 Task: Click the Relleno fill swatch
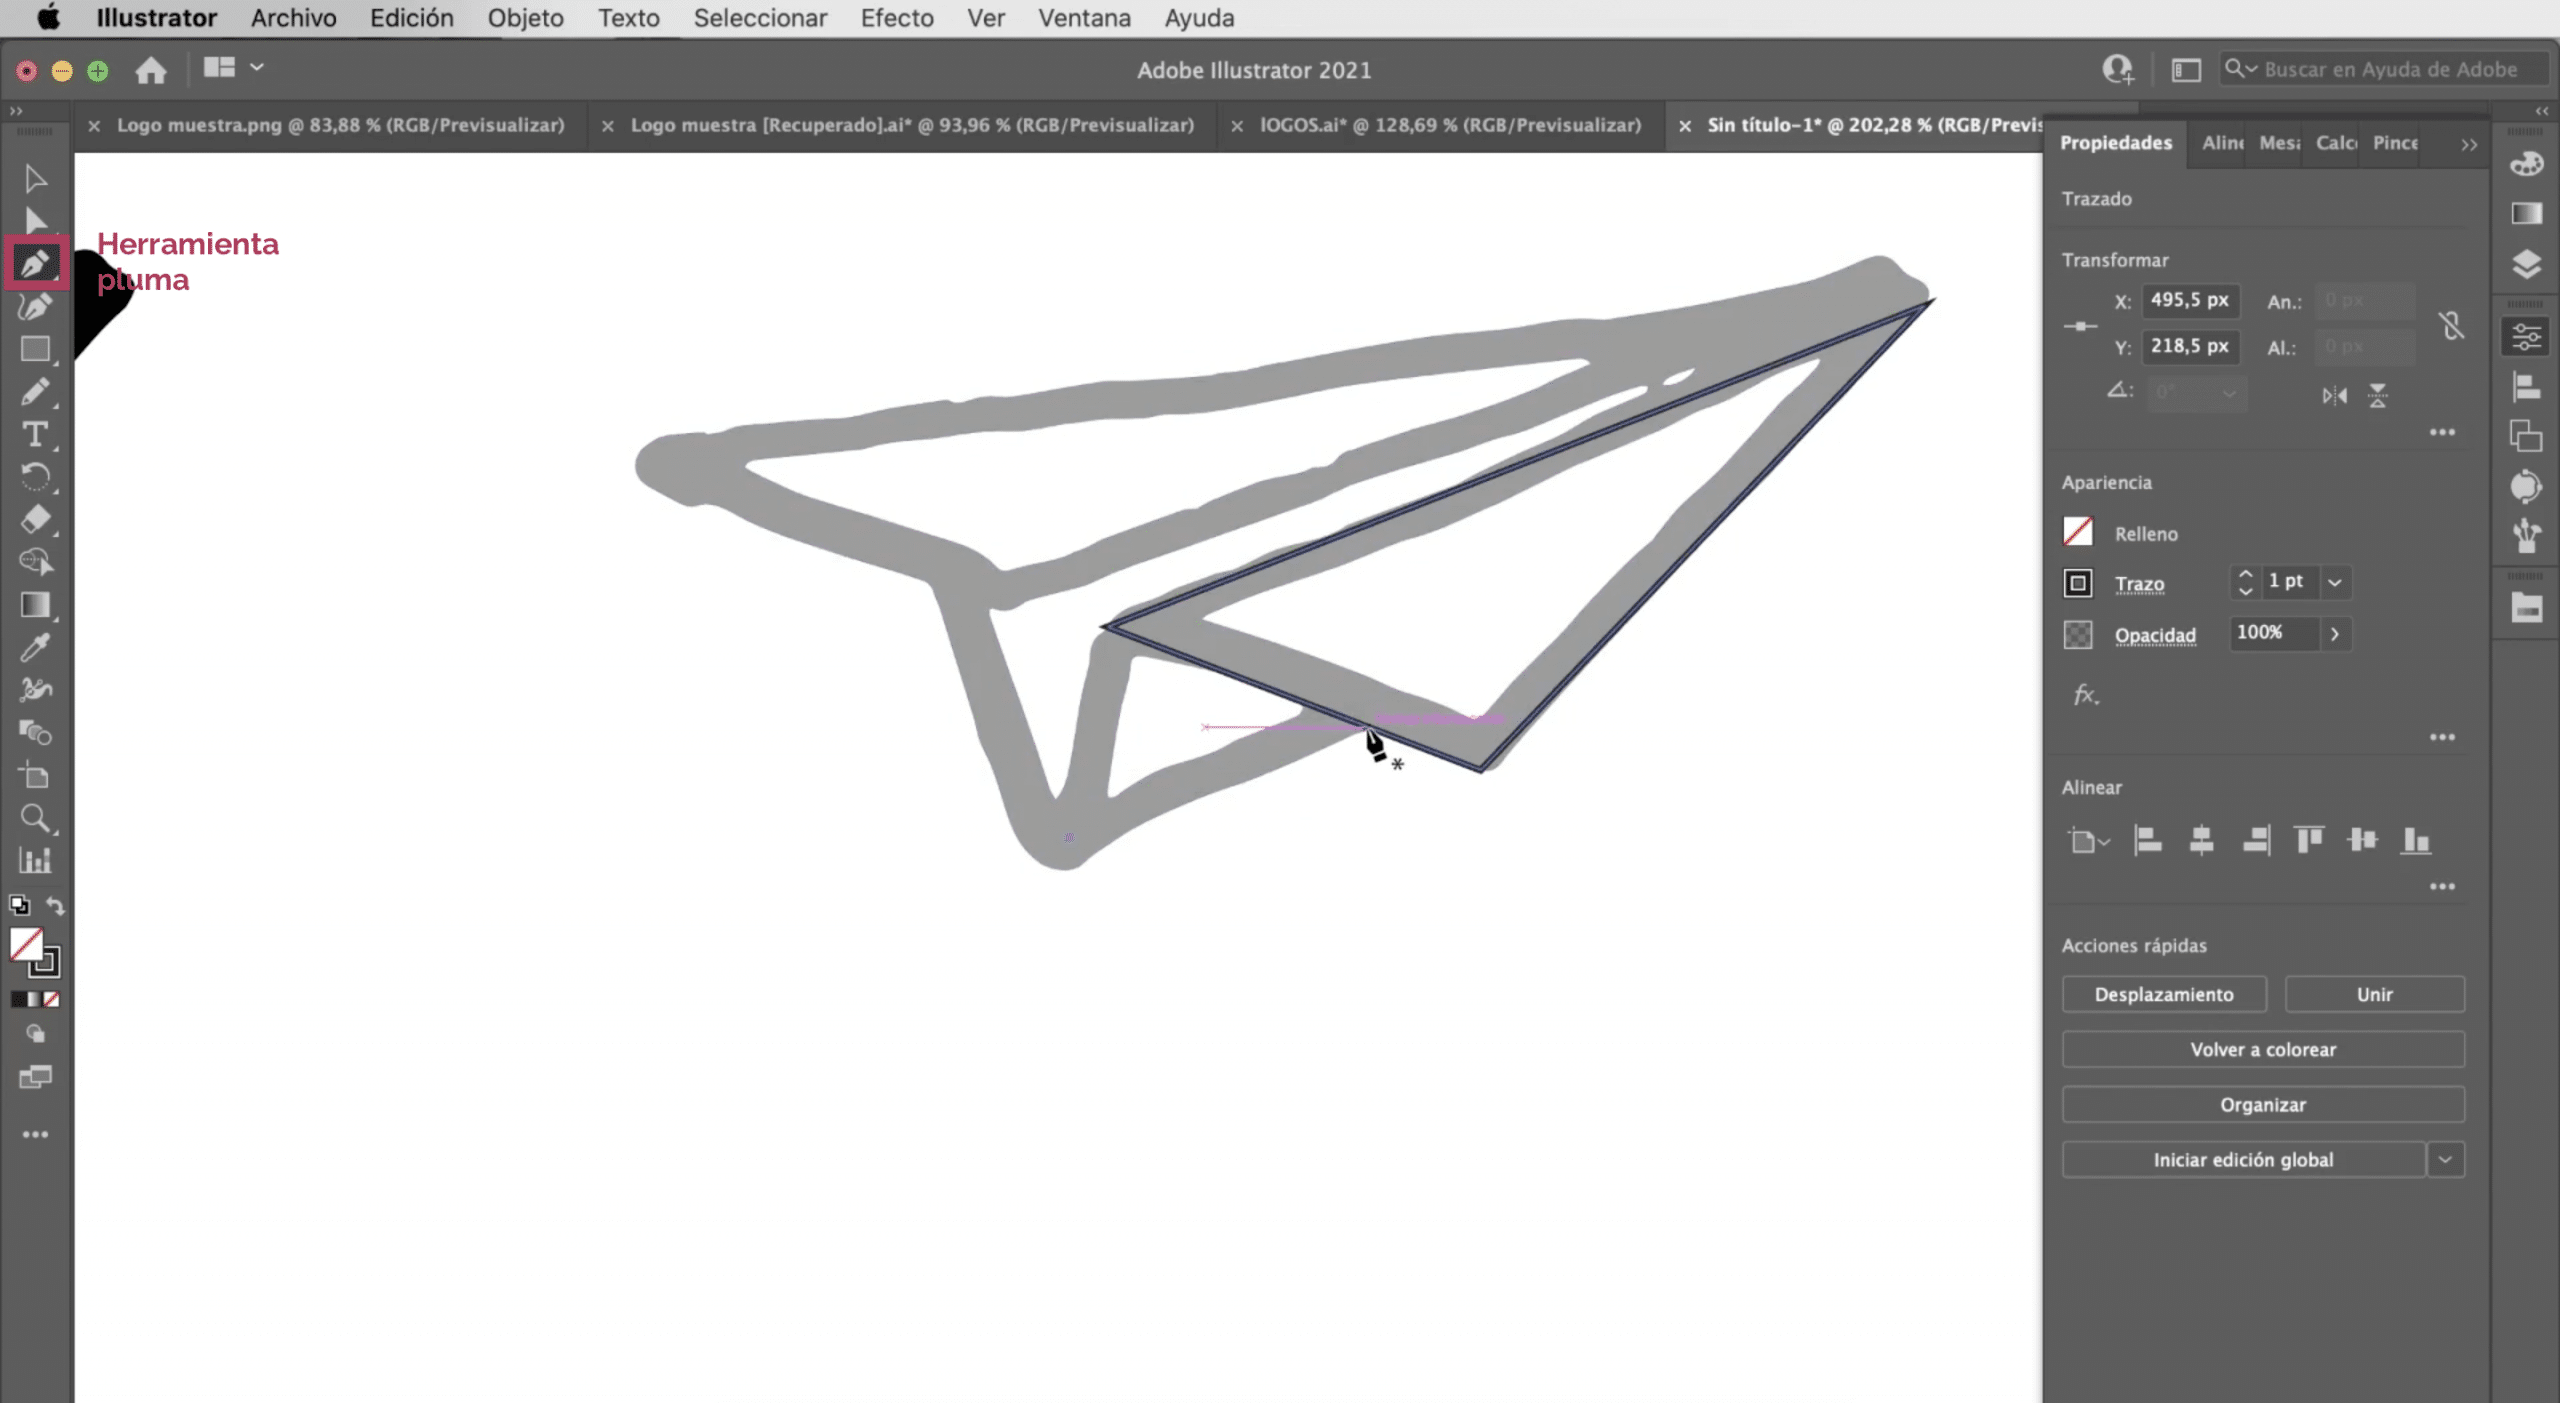tap(2078, 532)
